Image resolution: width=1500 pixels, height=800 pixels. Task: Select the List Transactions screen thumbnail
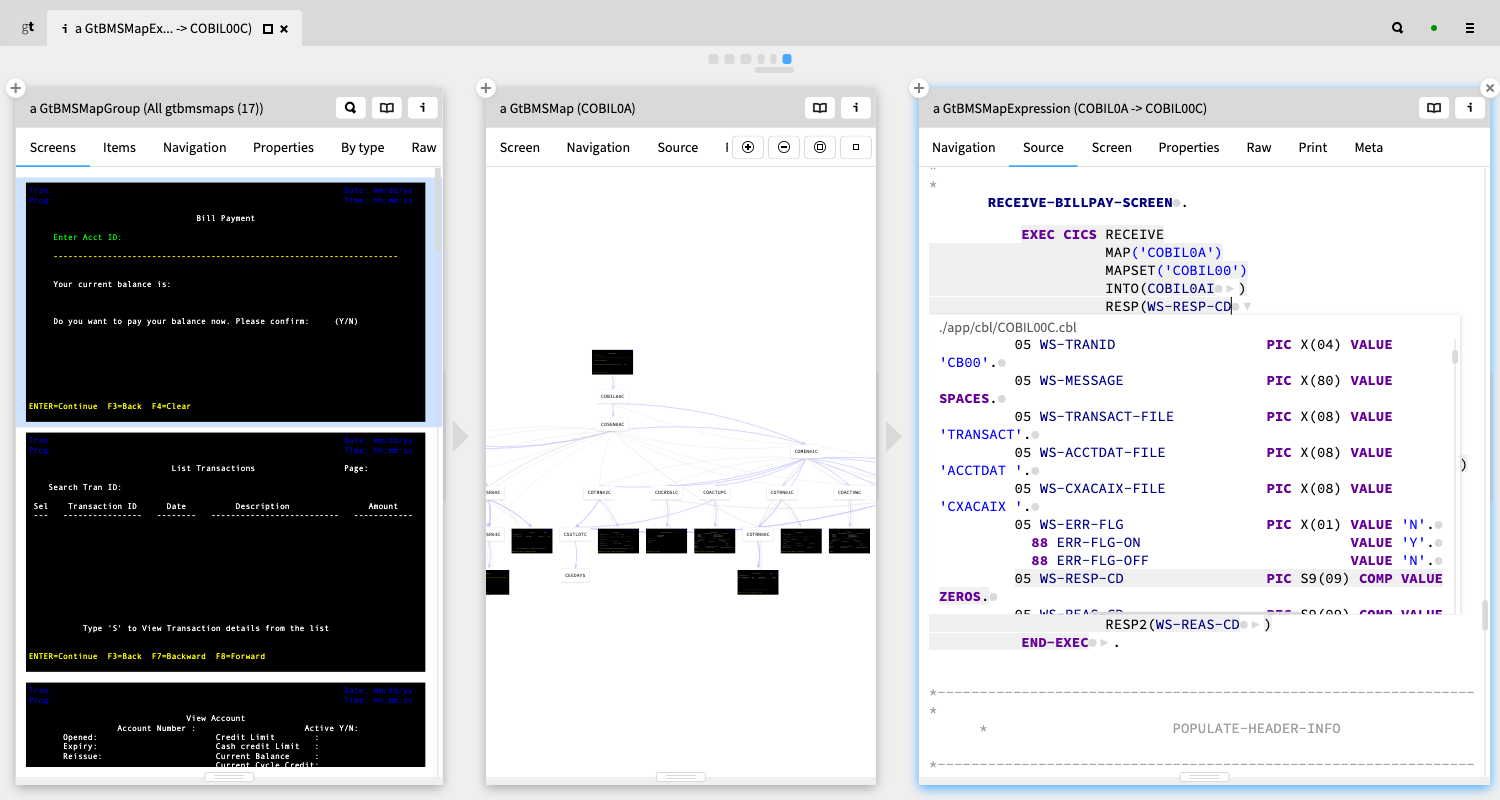click(x=226, y=551)
